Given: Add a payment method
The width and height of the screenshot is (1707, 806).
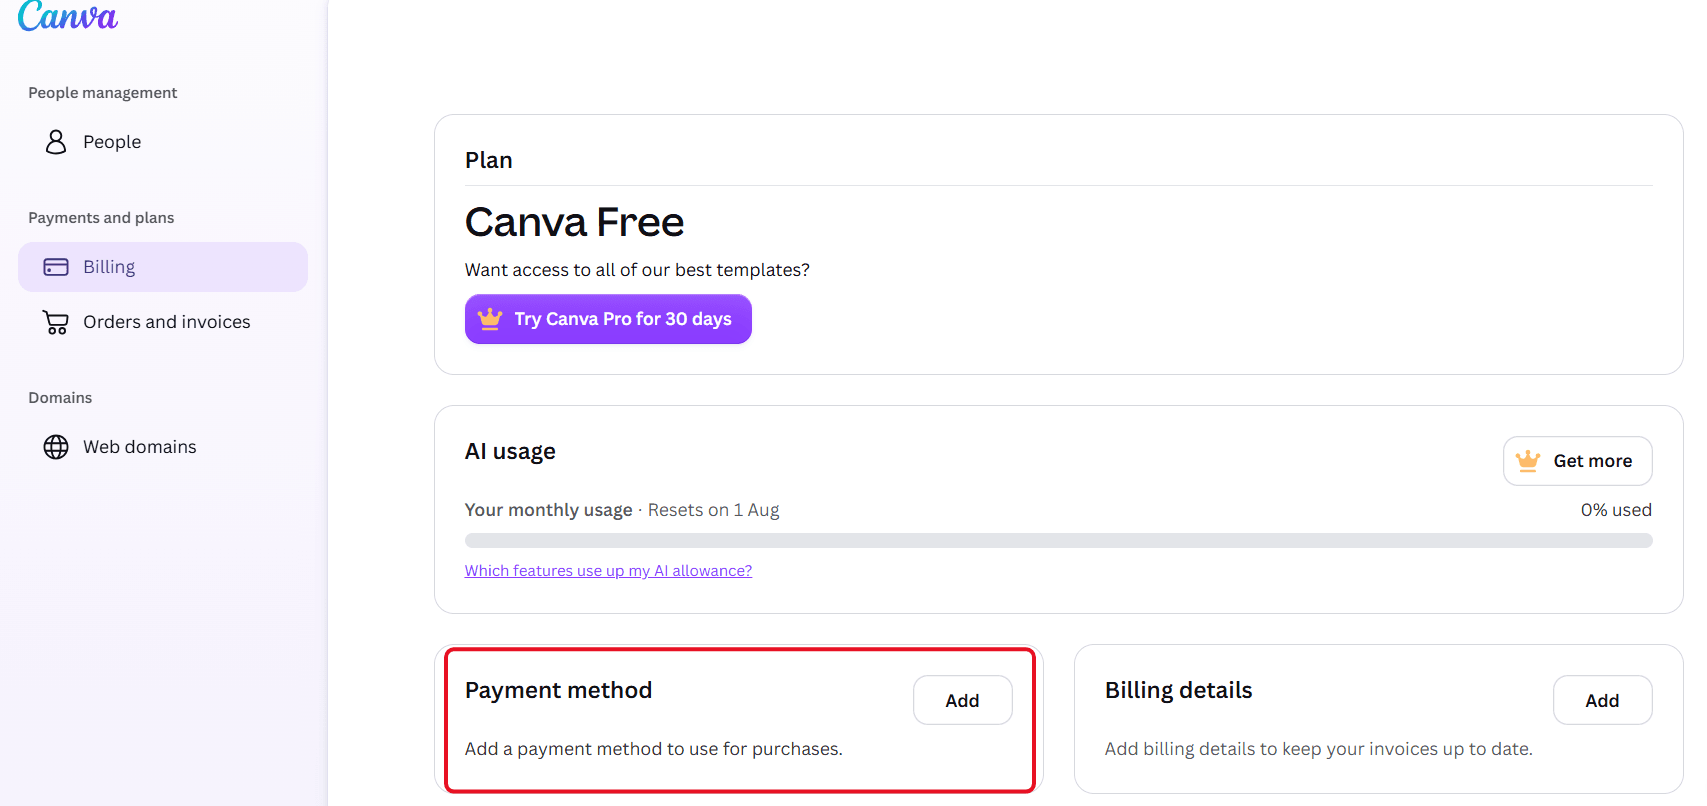Looking at the screenshot, I should click(963, 700).
